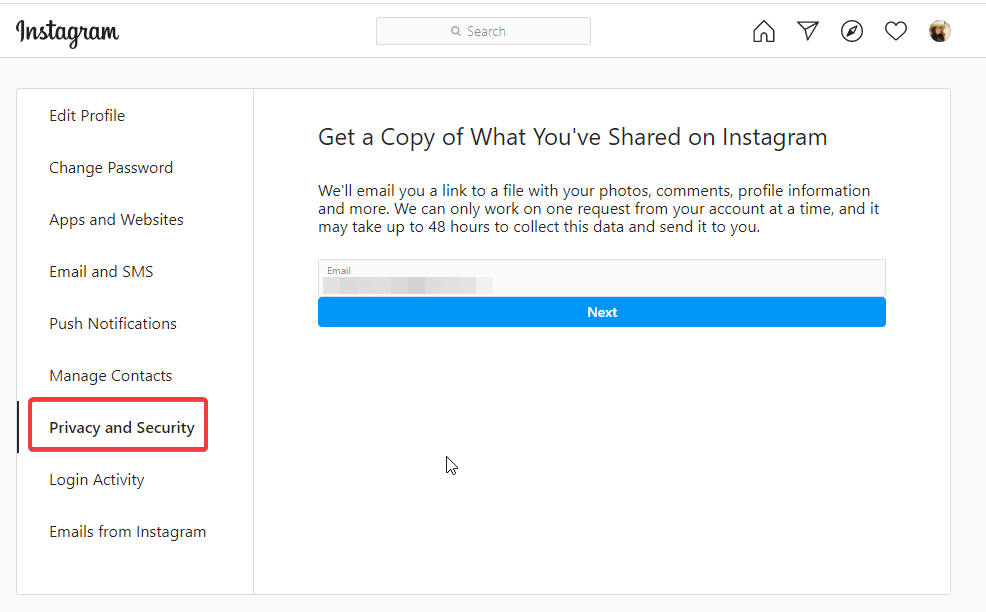Select Apps and Websites
986x612 pixels.
(116, 220)
